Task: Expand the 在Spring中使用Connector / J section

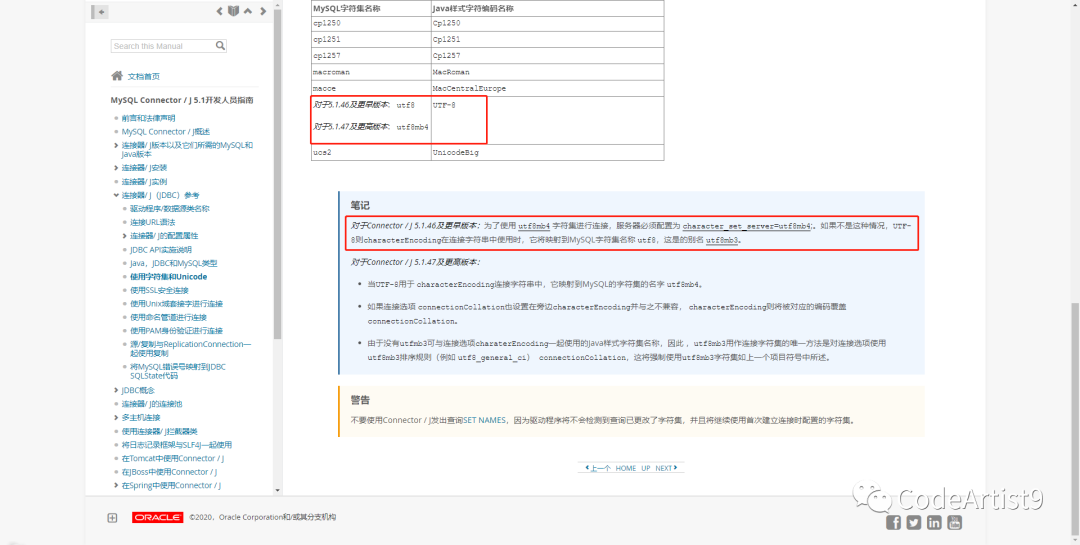Action: click(x=116, y=486)
